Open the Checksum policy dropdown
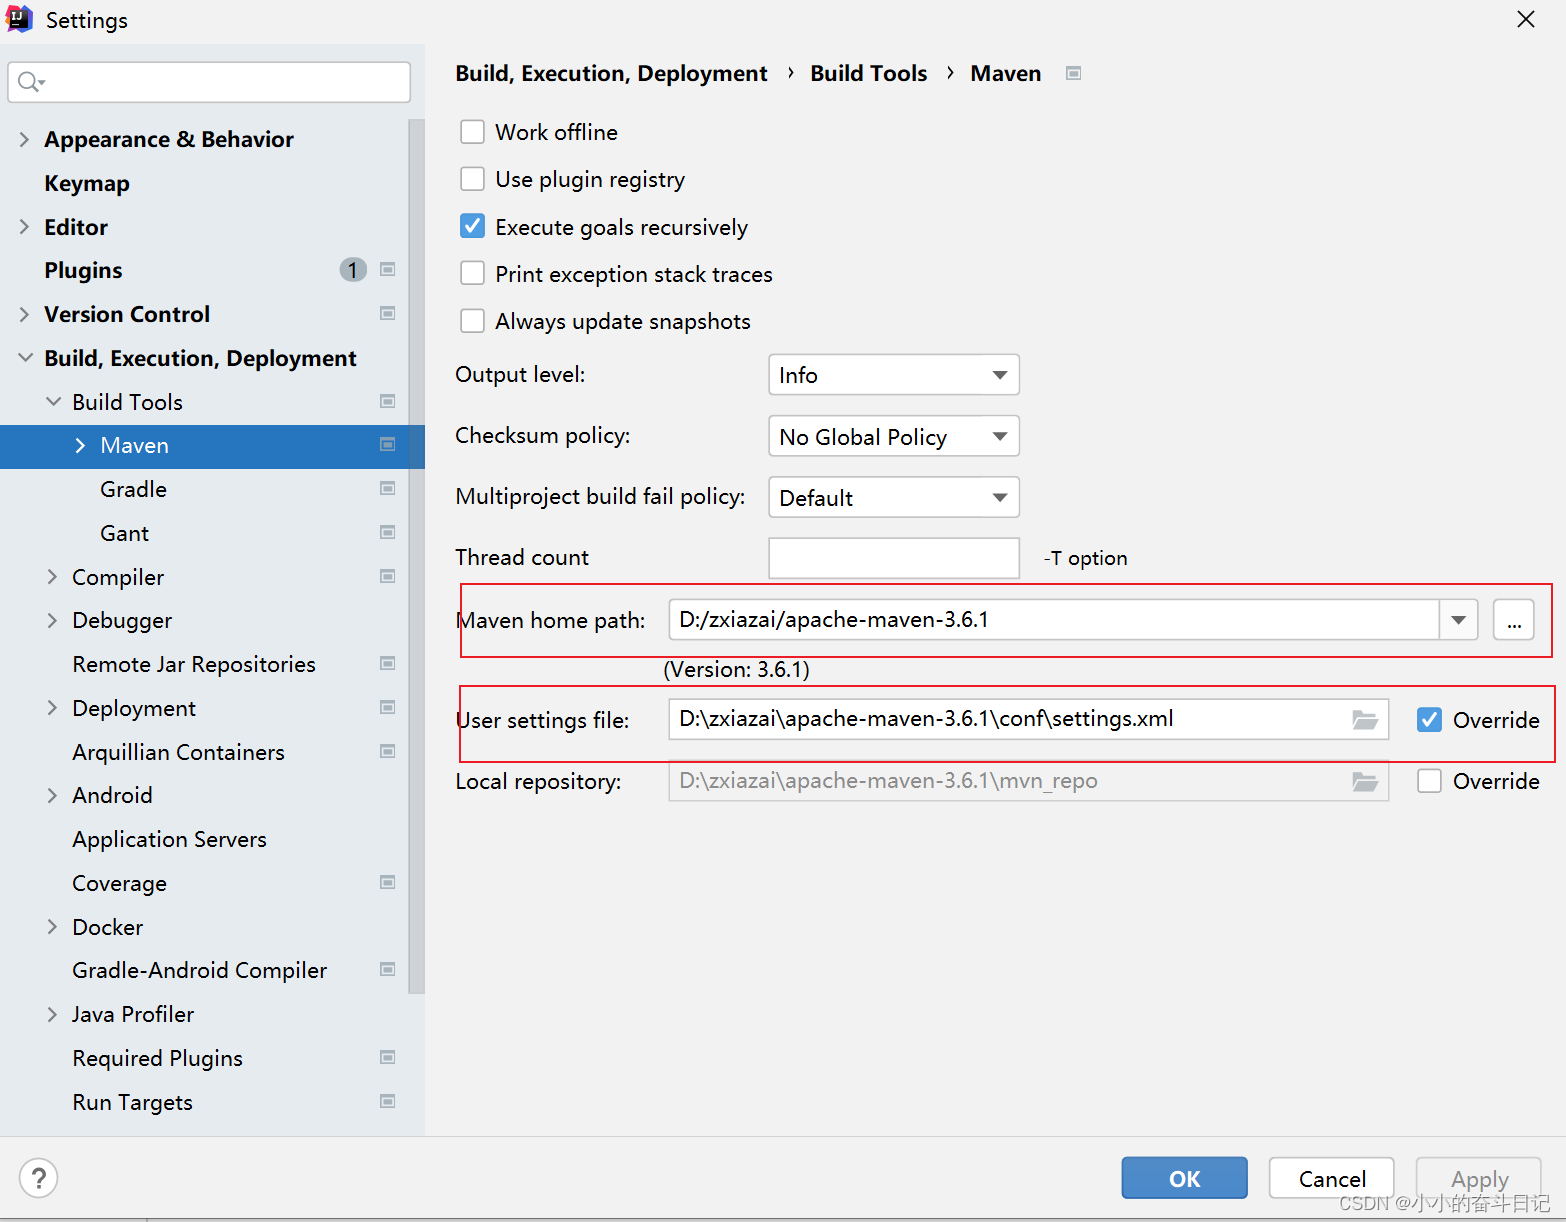This screenshot has width=1566, height=1222. click(x=894, y=436)
